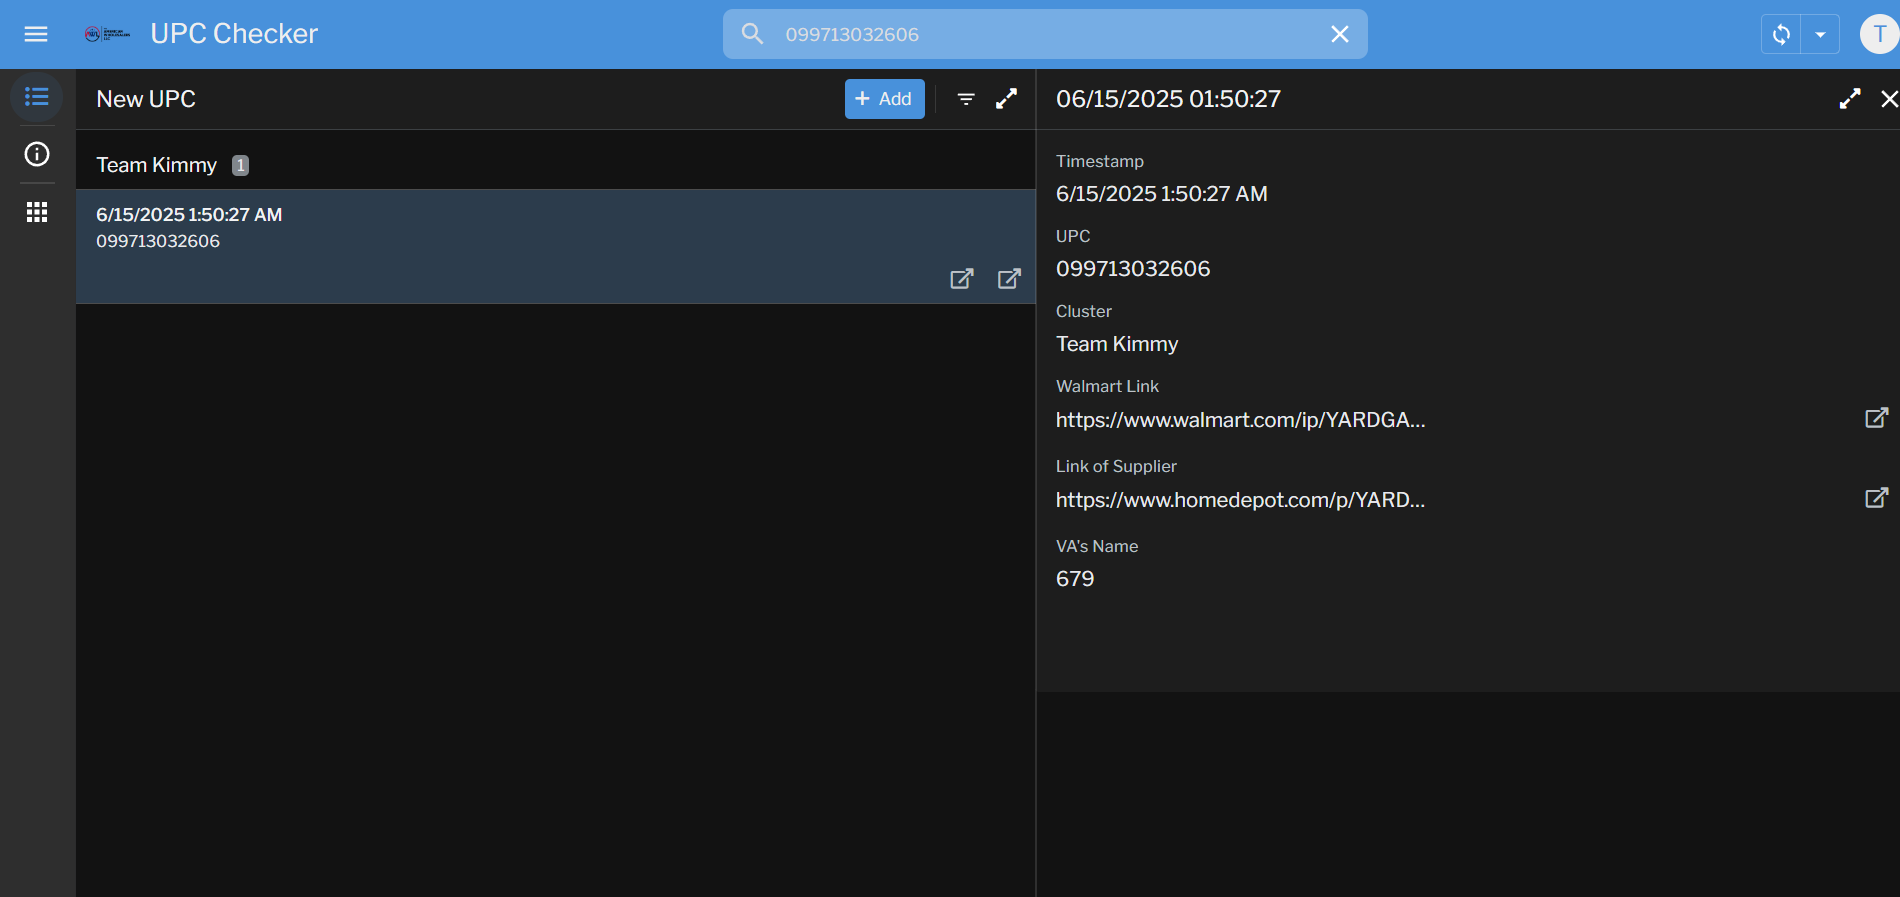Click the Team Kimmy group header

pyautogui.click(x=157, y=165)
